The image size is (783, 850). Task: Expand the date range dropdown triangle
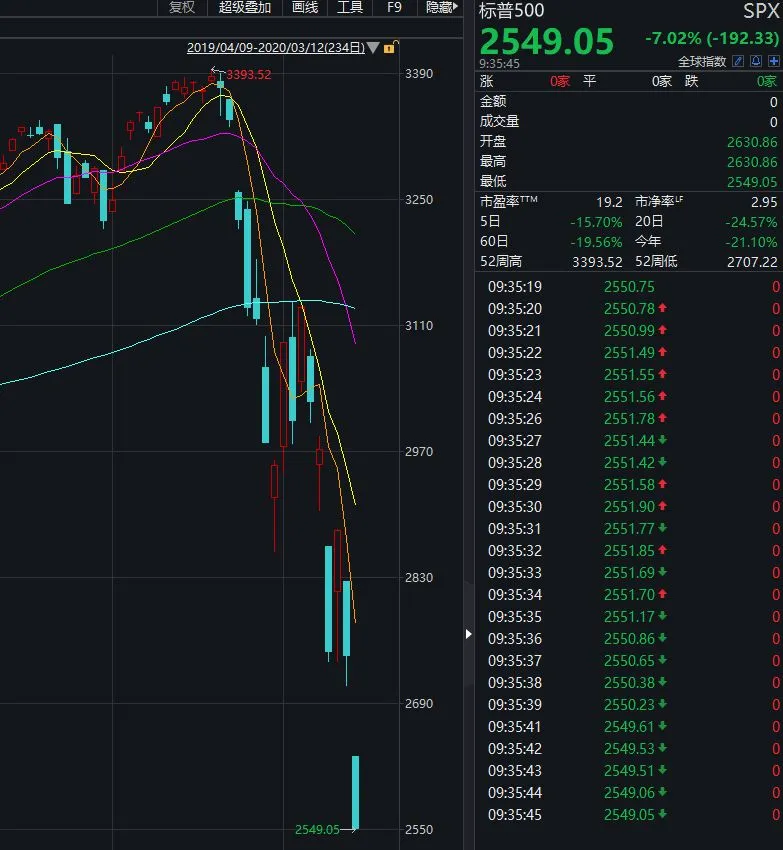click(x=373, y=48)
